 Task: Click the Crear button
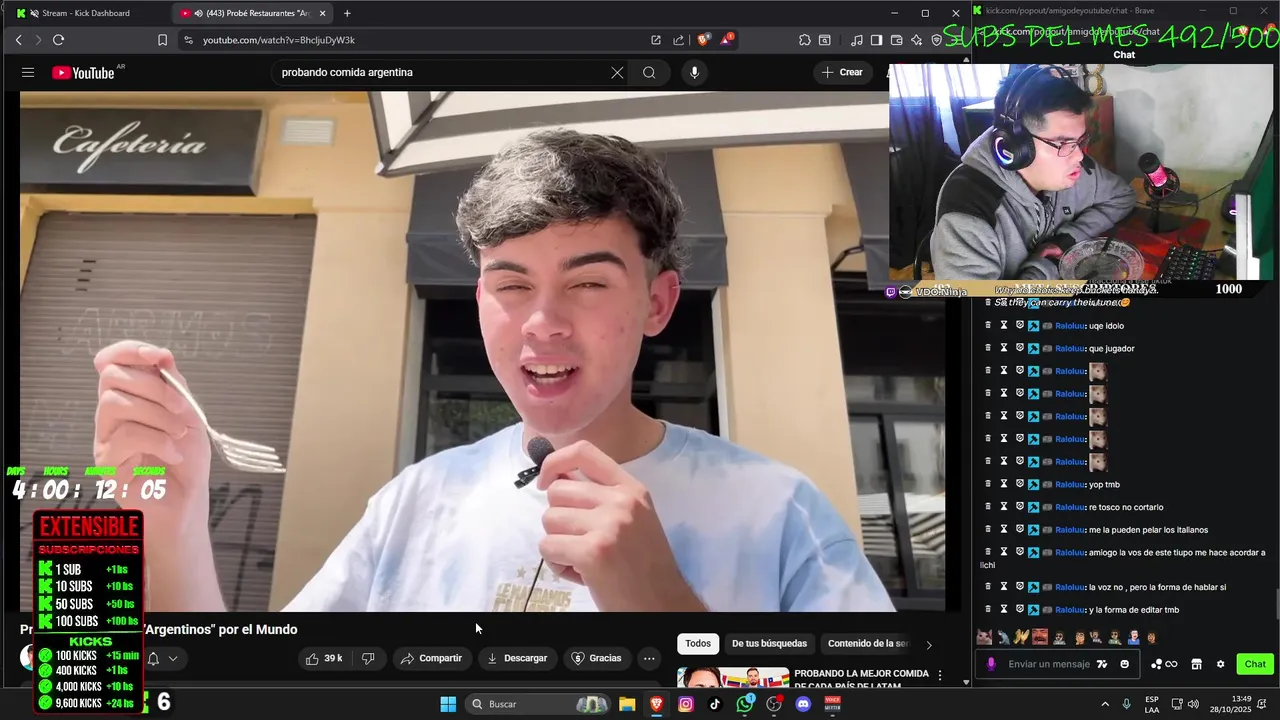(842, 72)
